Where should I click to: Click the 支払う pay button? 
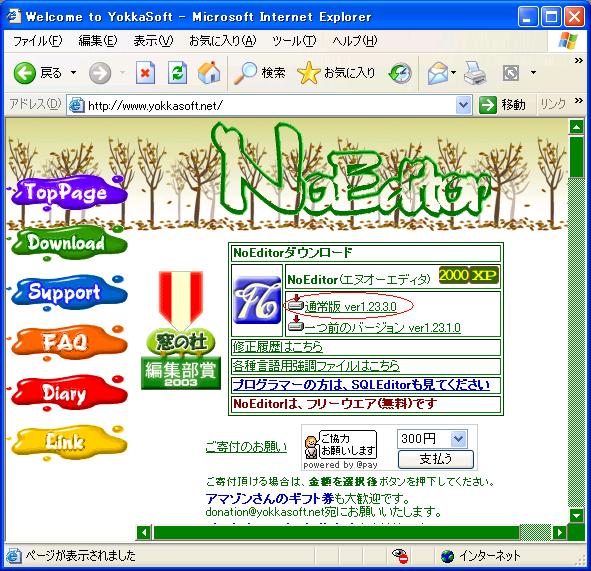436,459
